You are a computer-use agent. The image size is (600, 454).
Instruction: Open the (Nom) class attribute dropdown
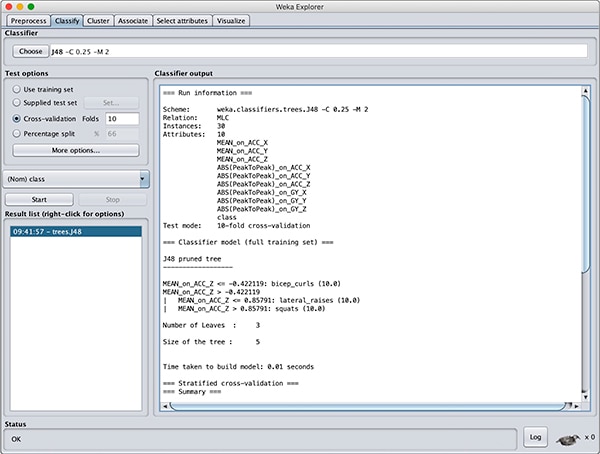point(76,179)
